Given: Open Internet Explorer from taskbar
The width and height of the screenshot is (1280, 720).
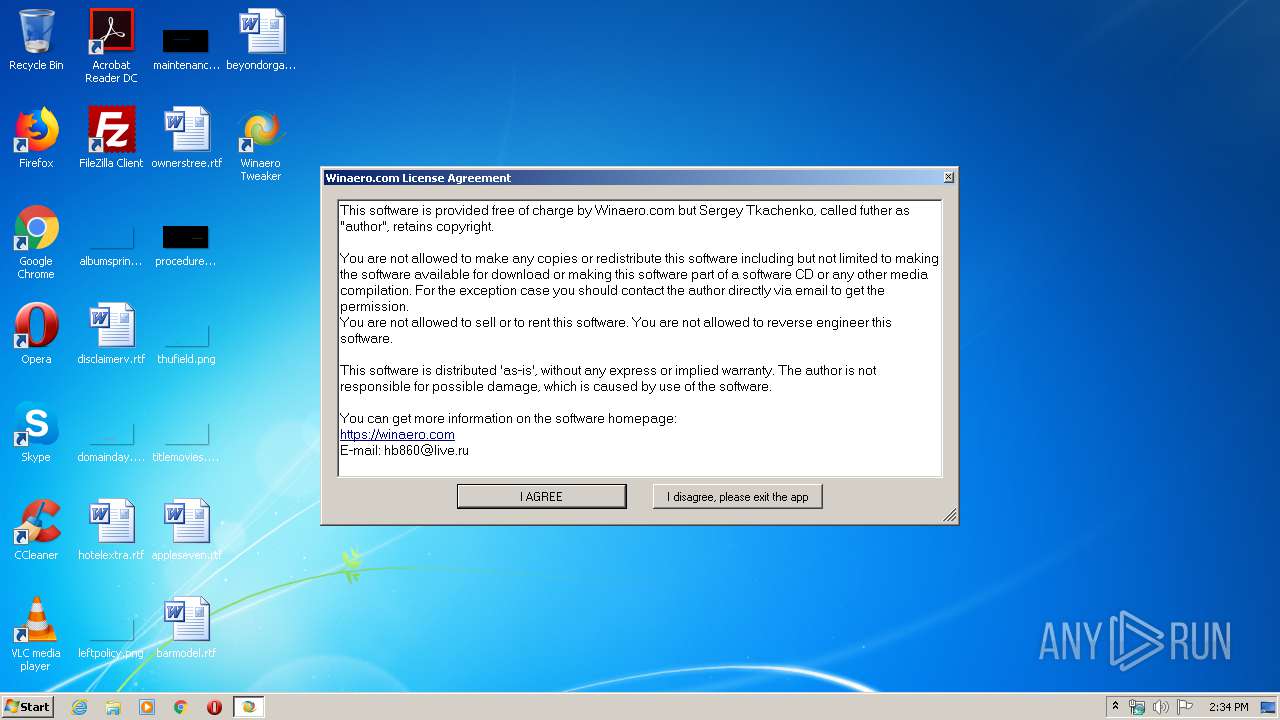Looking at the screenshot, I should pos(79,707).
